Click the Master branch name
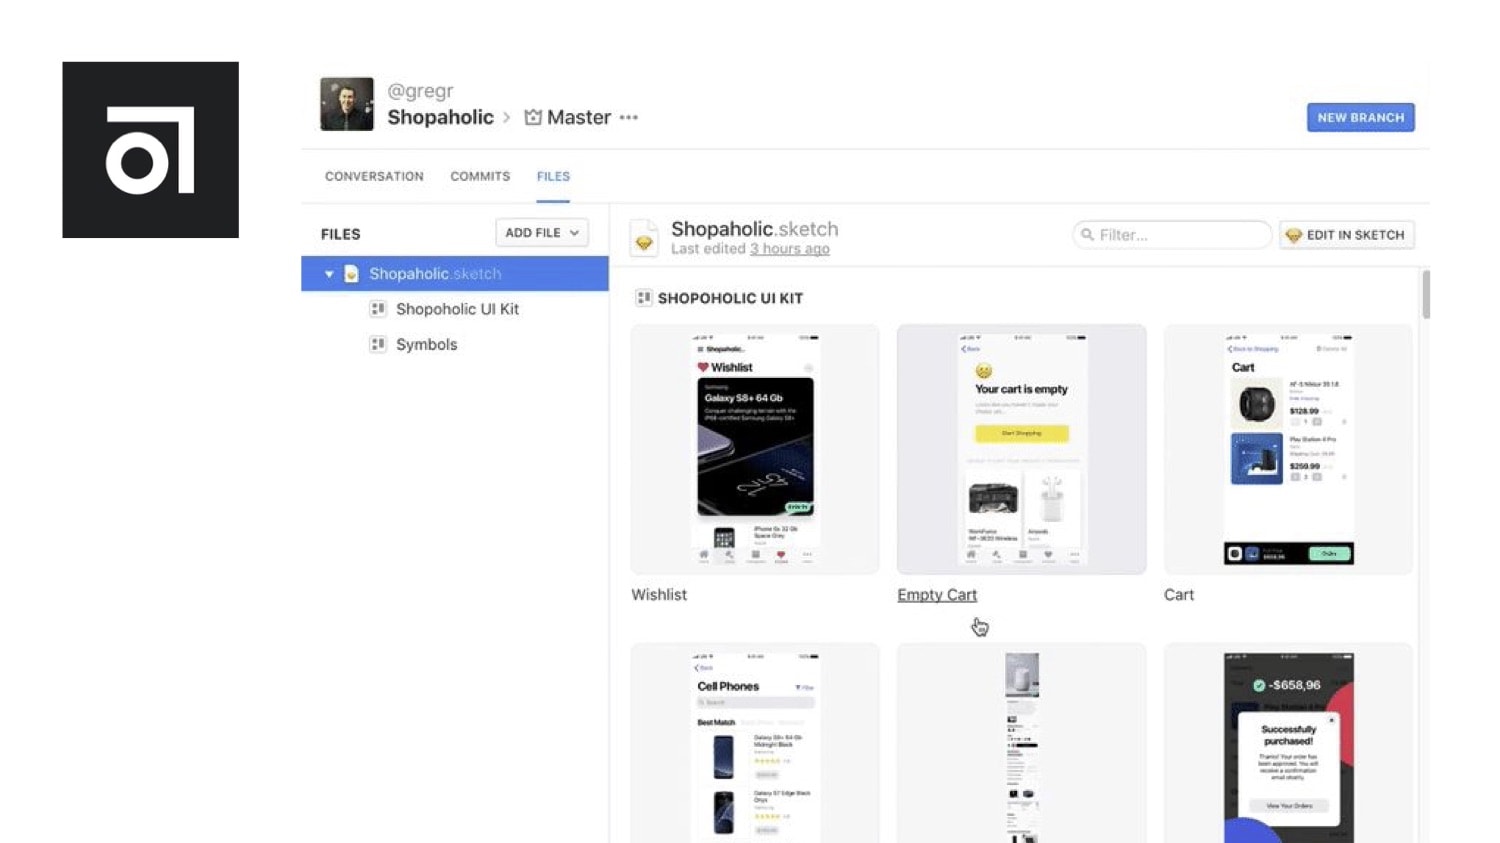This screenshot has width=1500, height=843. pyautogui.click(x=579, y=117)
